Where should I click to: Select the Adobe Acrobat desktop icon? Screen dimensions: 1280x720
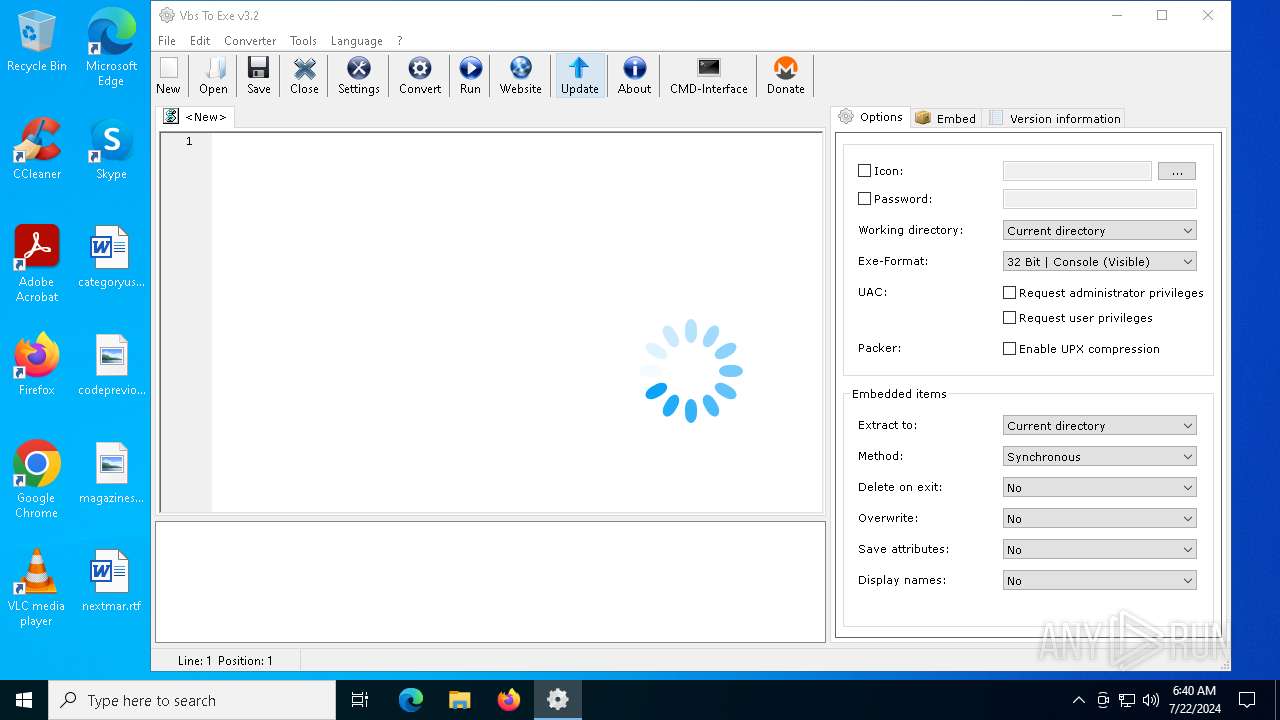(37, 264)
